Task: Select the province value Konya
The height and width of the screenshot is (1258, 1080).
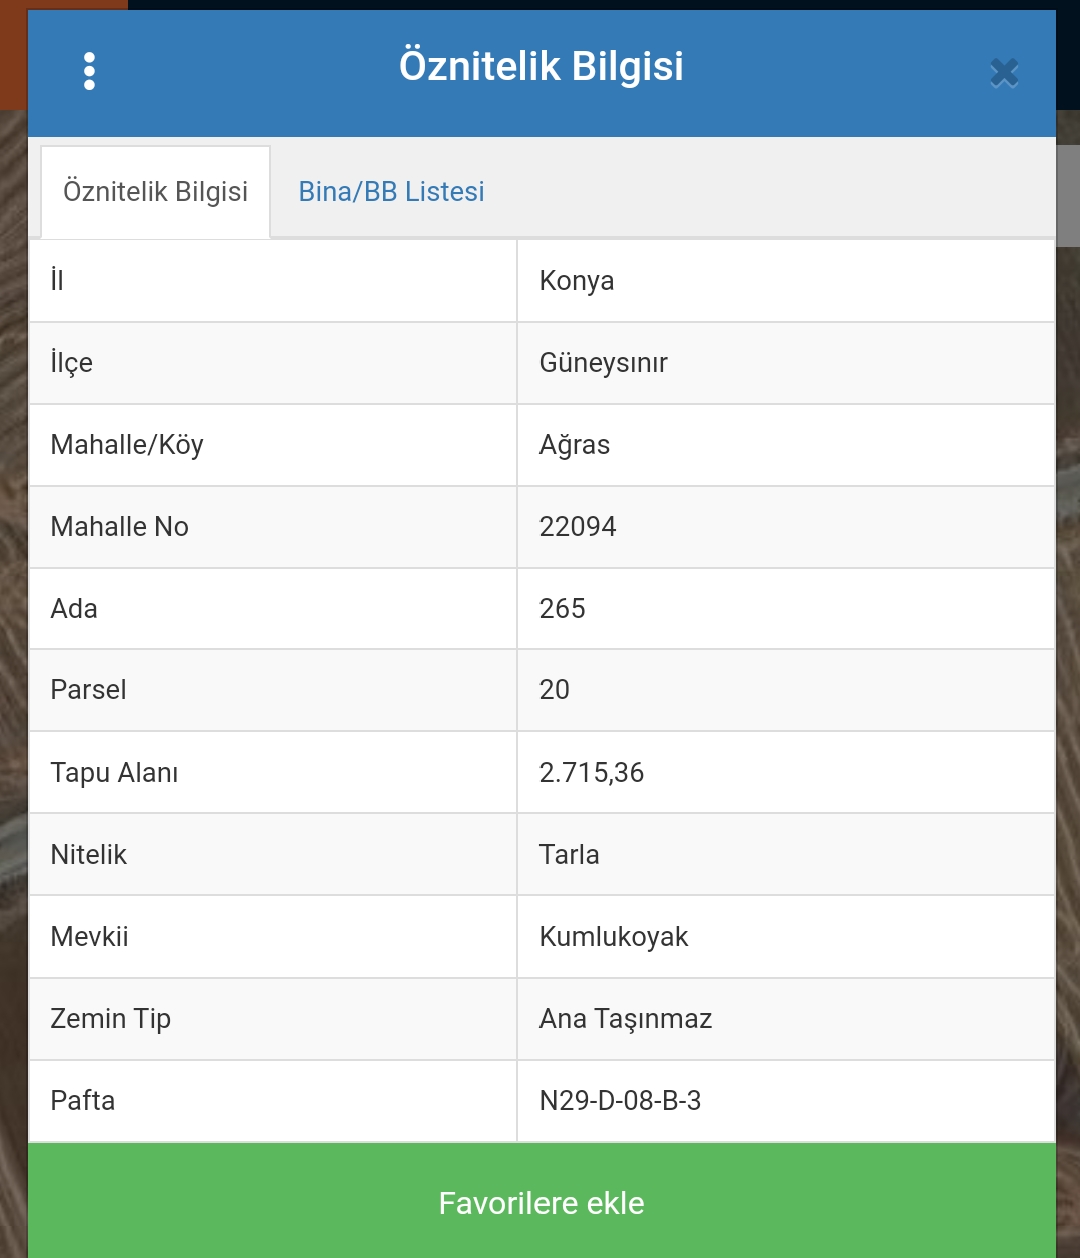Action: (577, 281)
